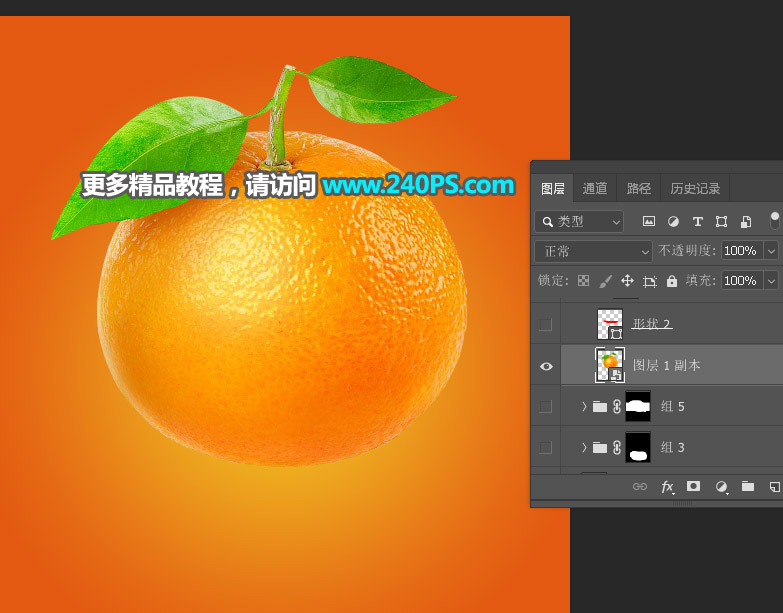Hide the 图层 1 副本 layer
Viewport: 783px width, 613px height.
click(546, 366)
